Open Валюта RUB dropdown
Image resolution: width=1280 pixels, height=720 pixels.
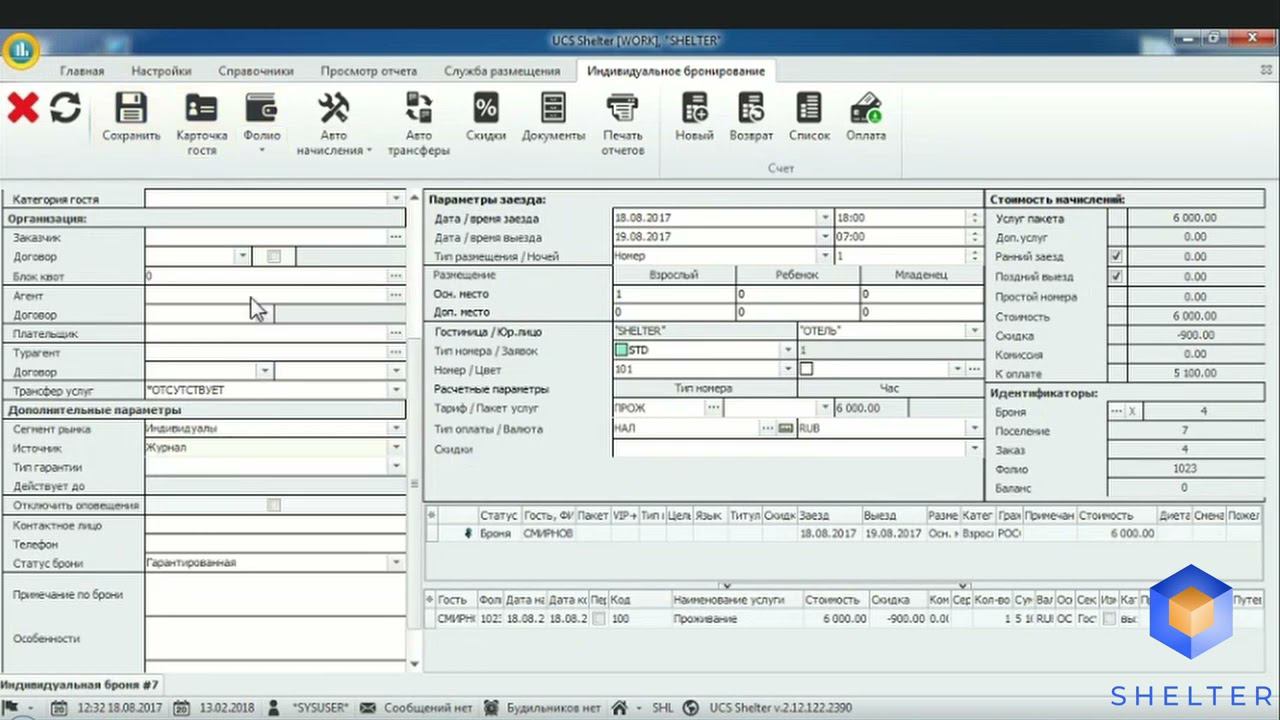[974, 428]
